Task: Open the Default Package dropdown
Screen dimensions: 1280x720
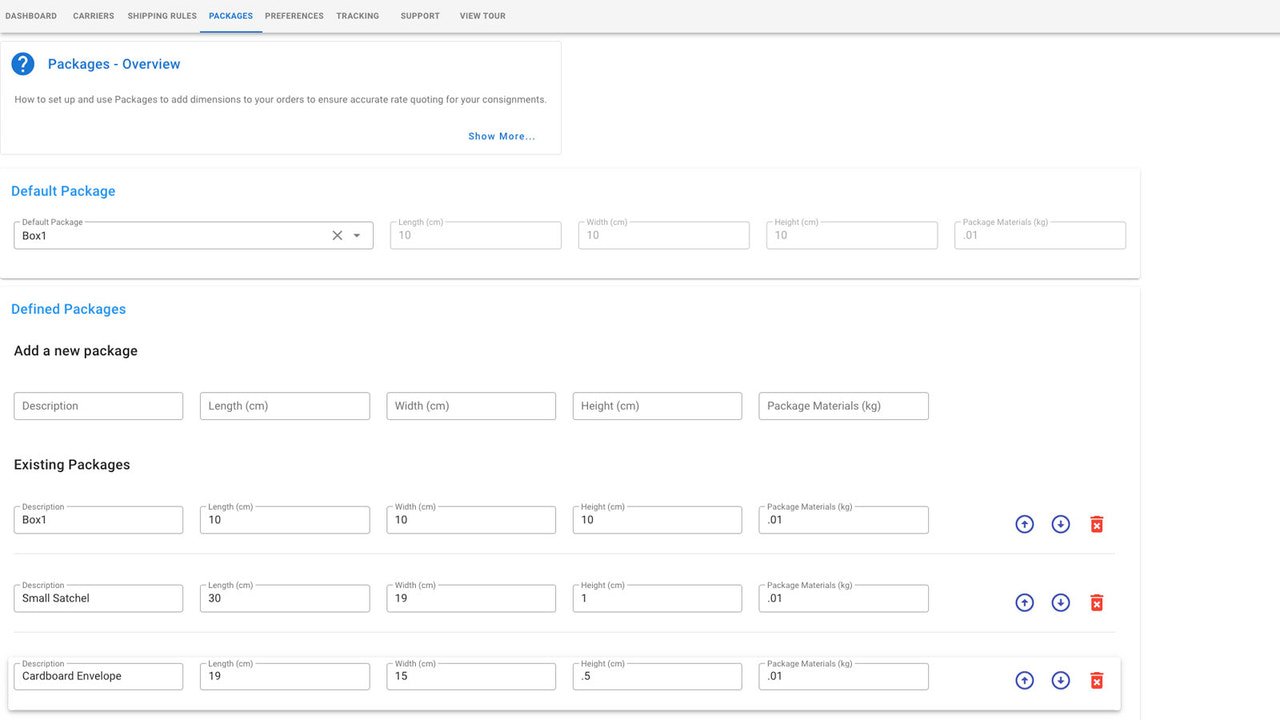Action: click(357, 234)
